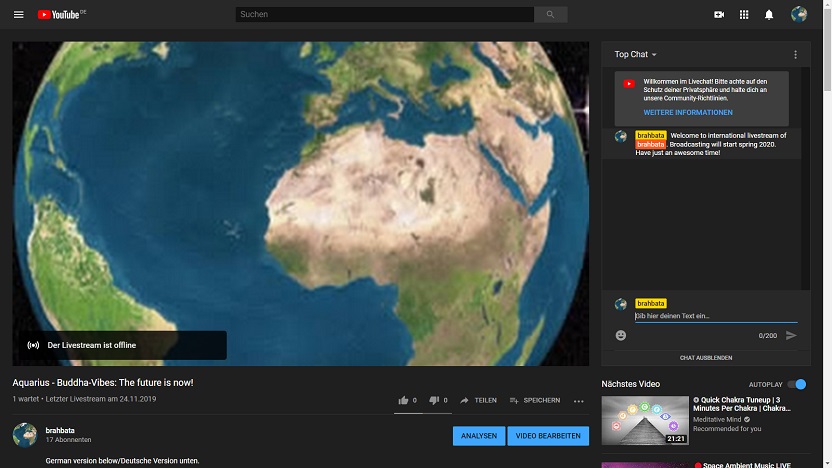The height and width of the screenshot is (468, 832).
Task: Dislike the video with thumbs down
Action: point(434,400)
